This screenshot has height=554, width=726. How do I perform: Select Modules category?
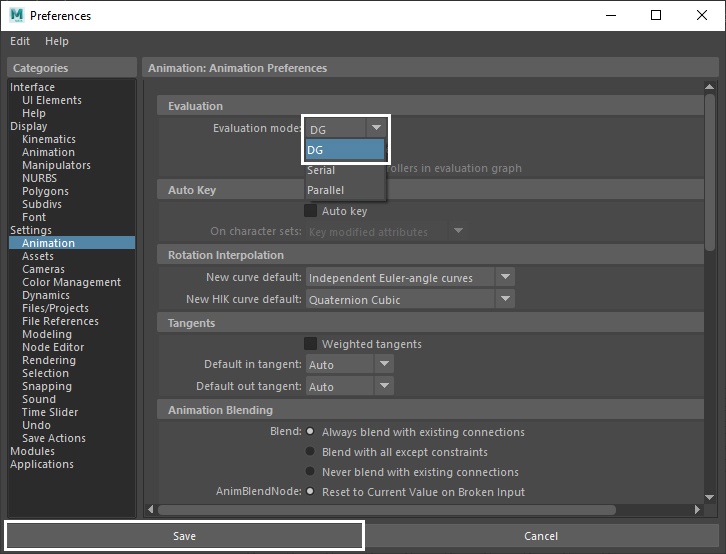(x=32, y=450)
